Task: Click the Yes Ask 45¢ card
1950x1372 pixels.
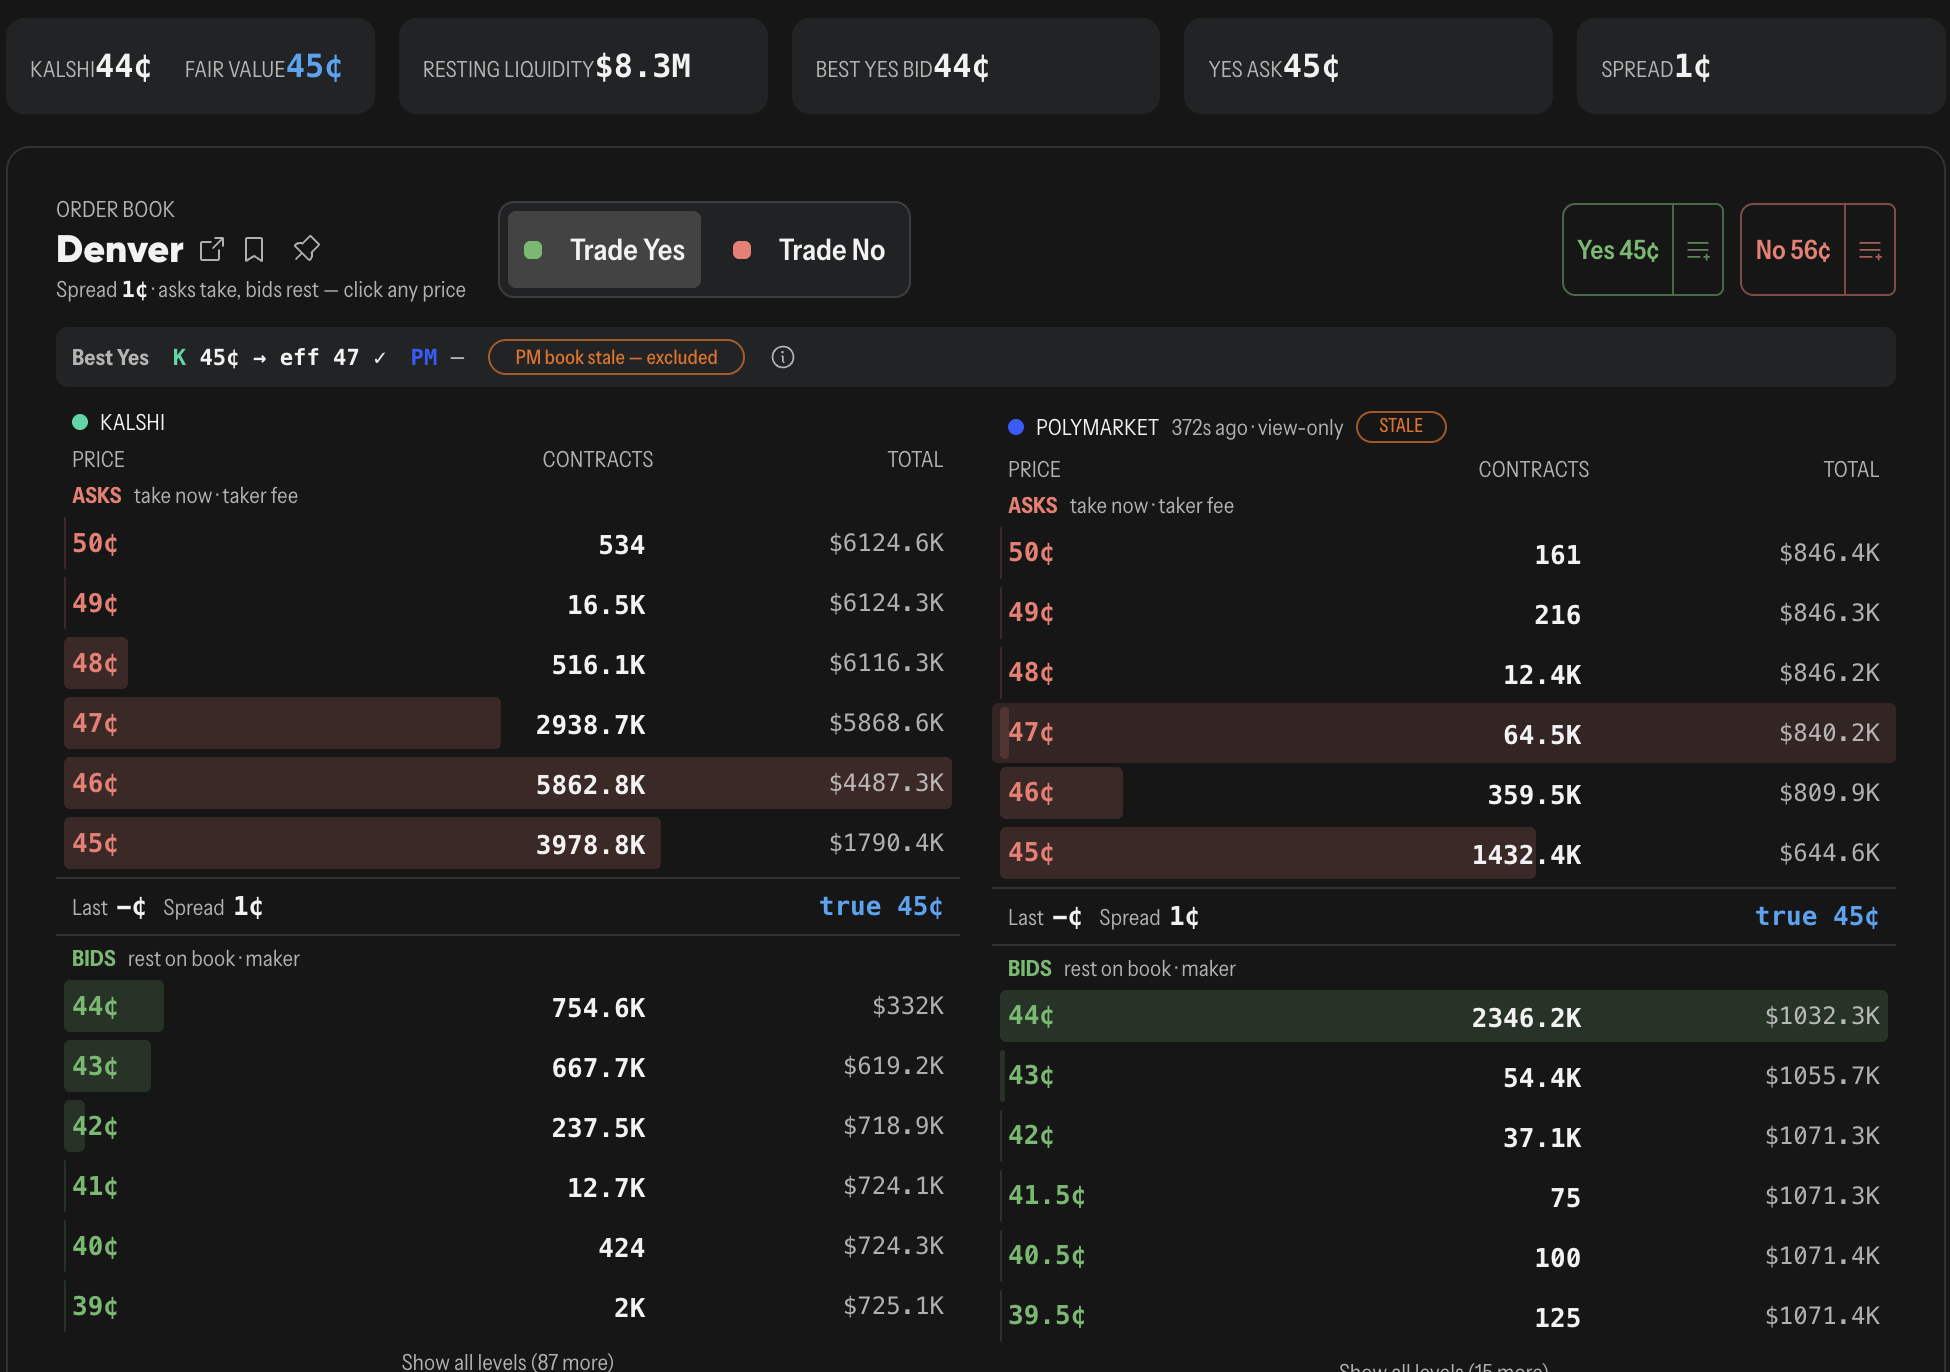Action: coord(1368,66)
